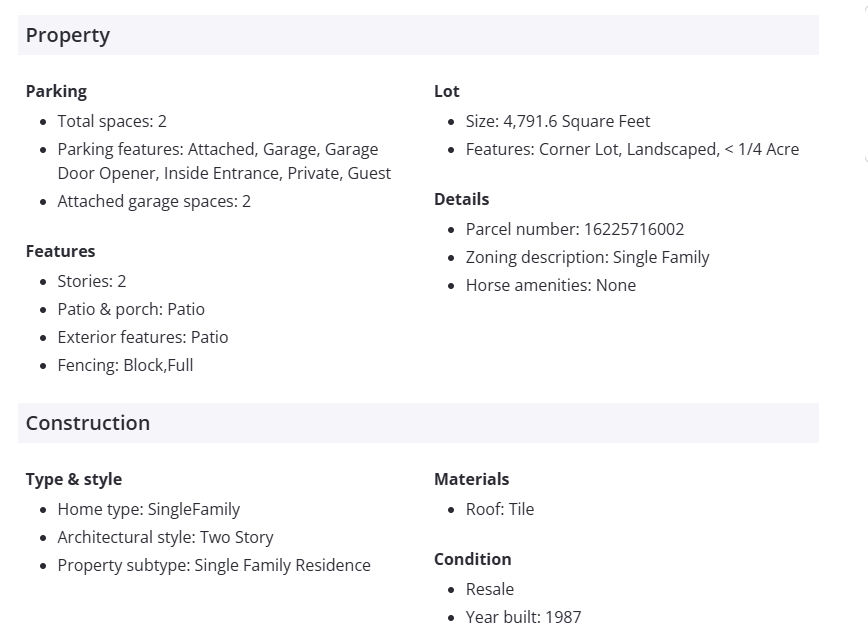Select the Roof: Tile entry
The image size is (868, 640).
[x=500, y=509]
